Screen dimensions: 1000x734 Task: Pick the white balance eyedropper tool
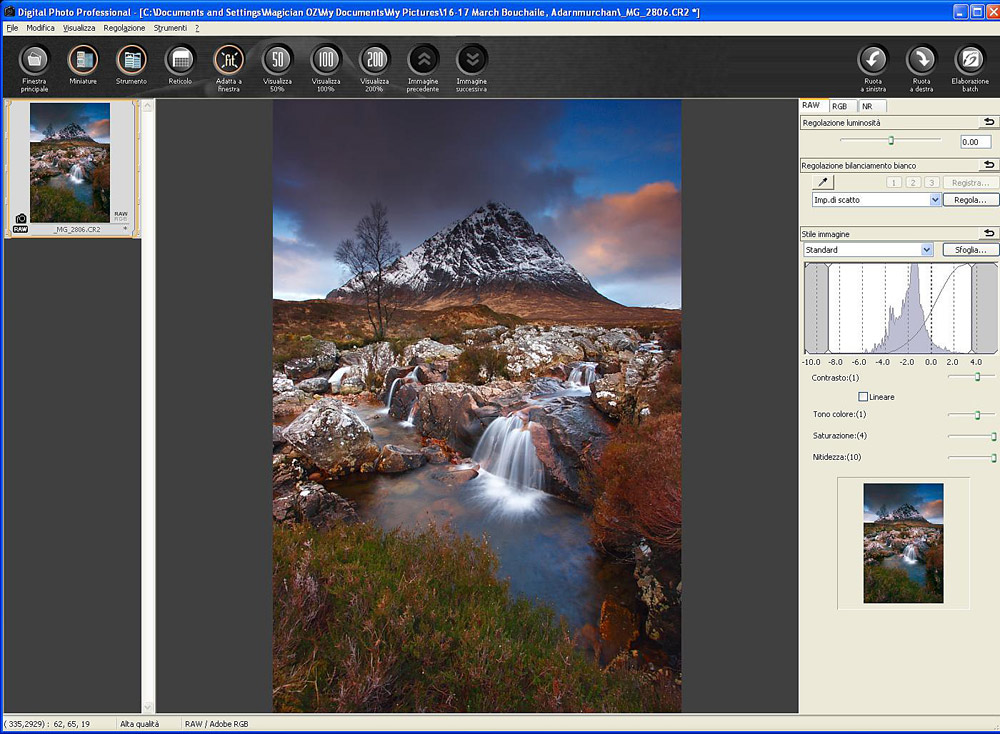click(825, 183)
